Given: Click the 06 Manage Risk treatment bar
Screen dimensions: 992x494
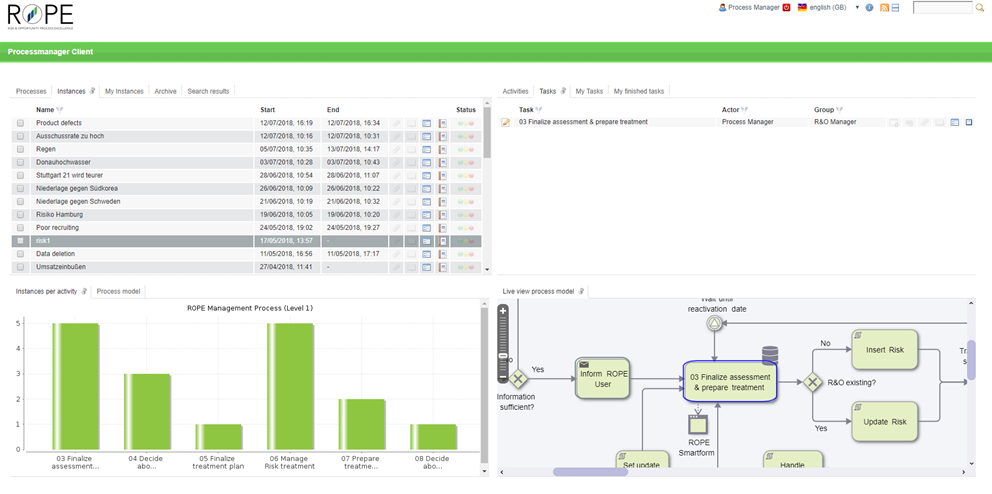Looking at the screenshot, I should pos(290,386).
